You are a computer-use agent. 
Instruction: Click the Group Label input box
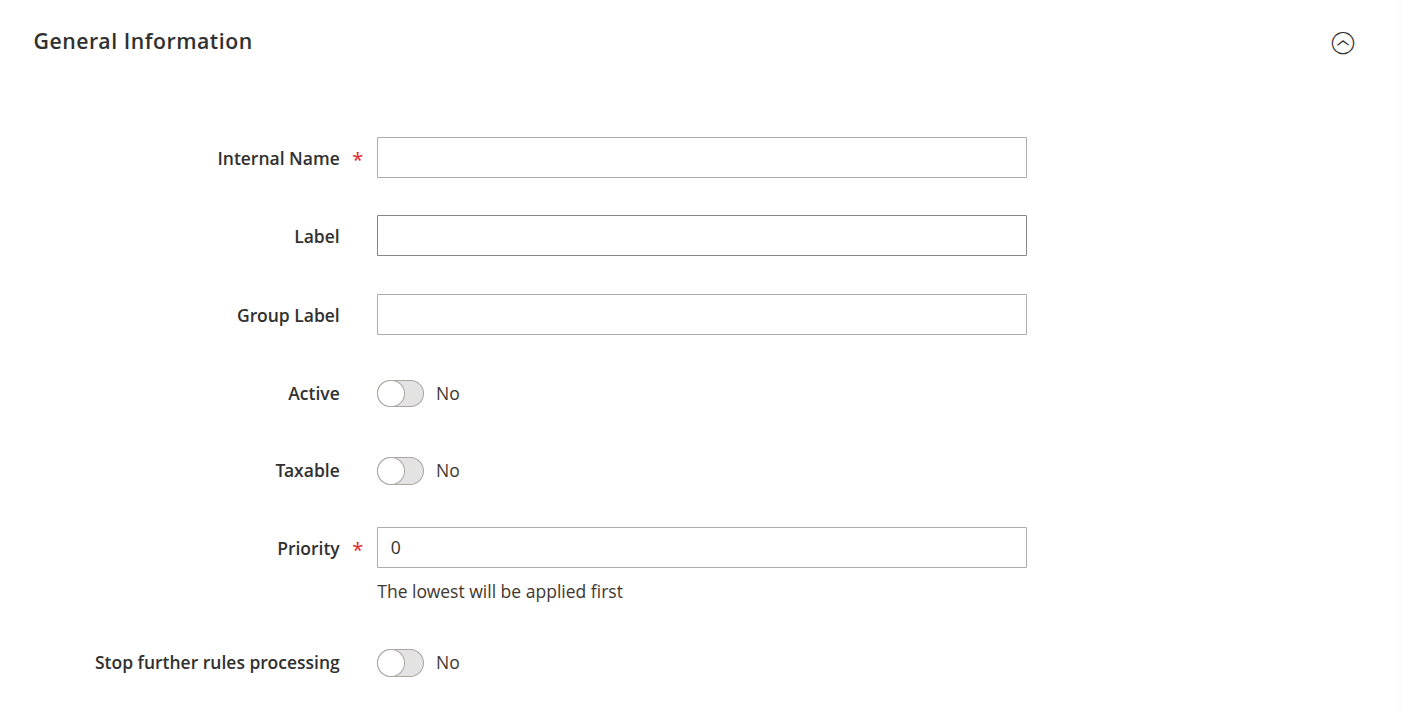click(x=701, y=315)
